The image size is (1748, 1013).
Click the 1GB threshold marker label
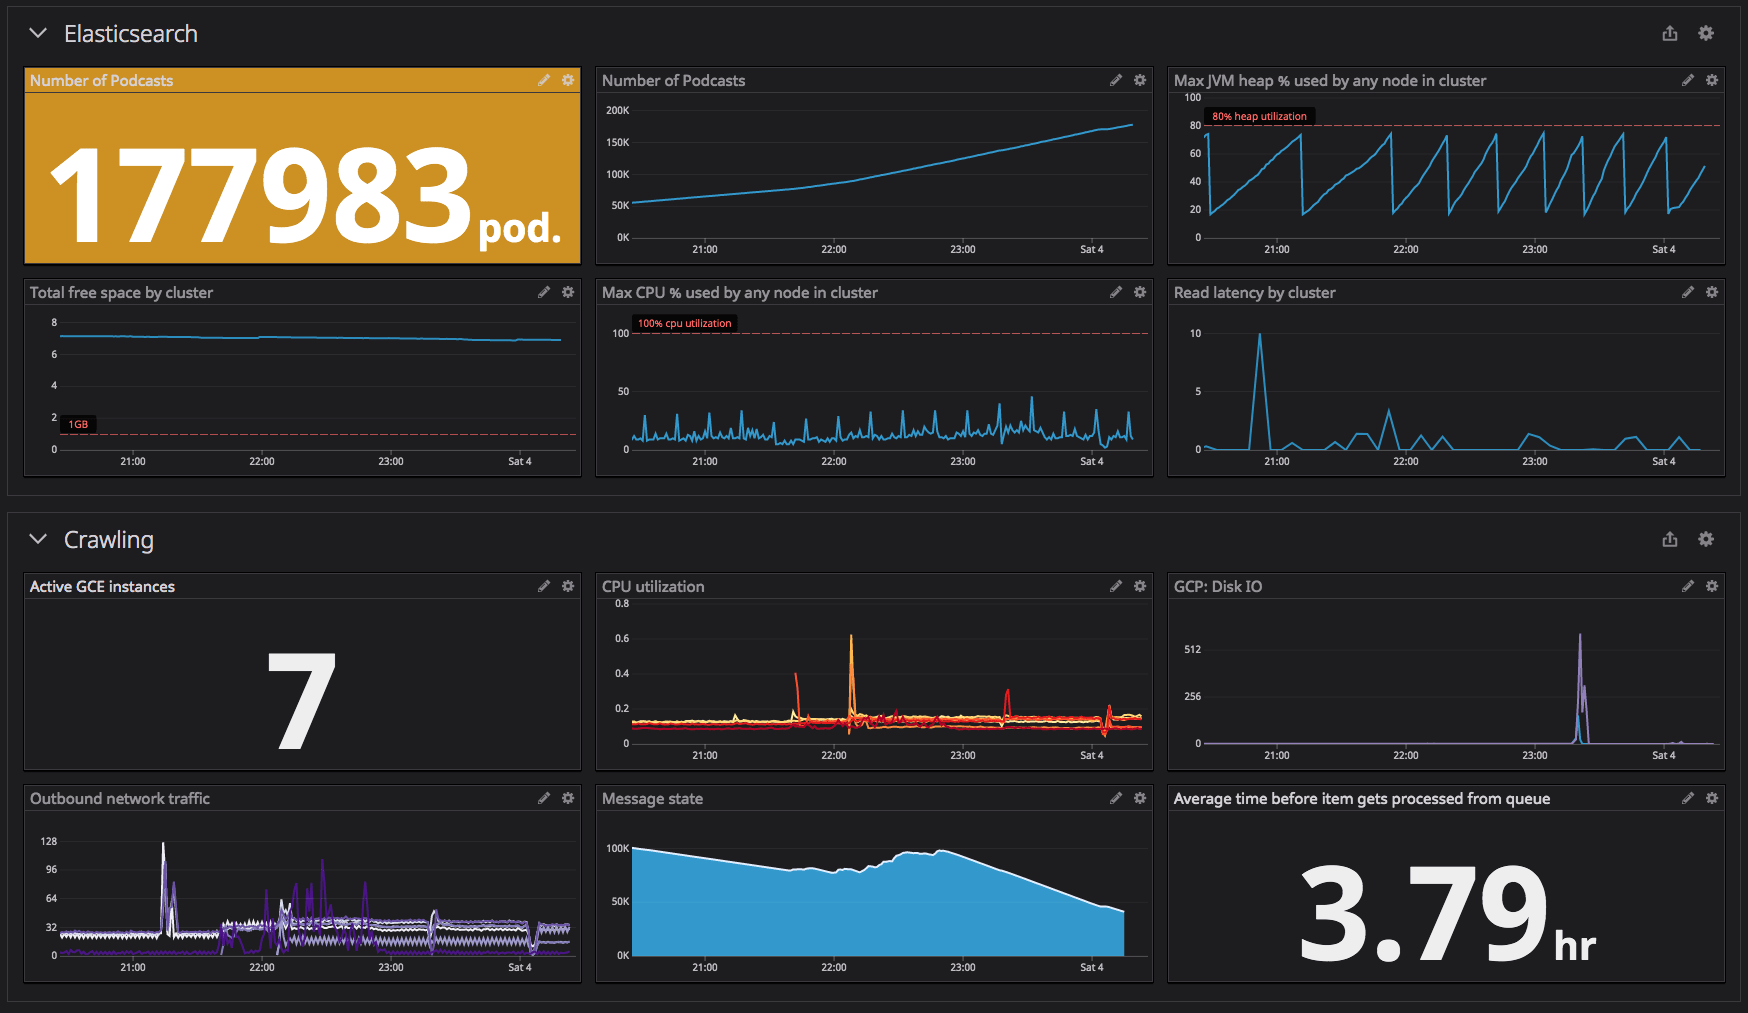pos(78,424)
